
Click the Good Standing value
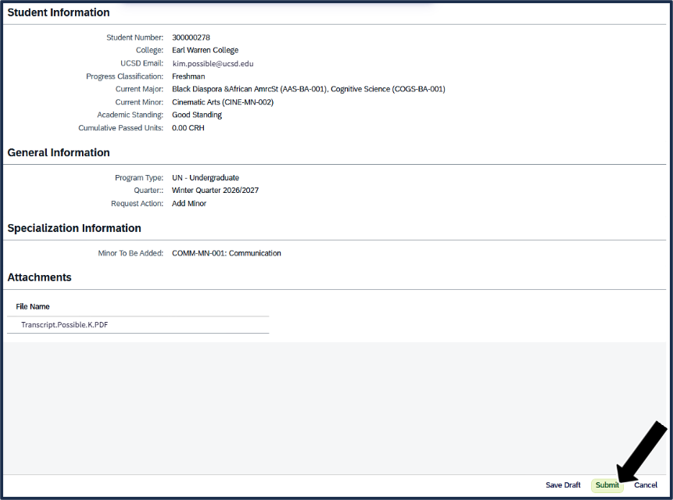click(x=197, y=115)
